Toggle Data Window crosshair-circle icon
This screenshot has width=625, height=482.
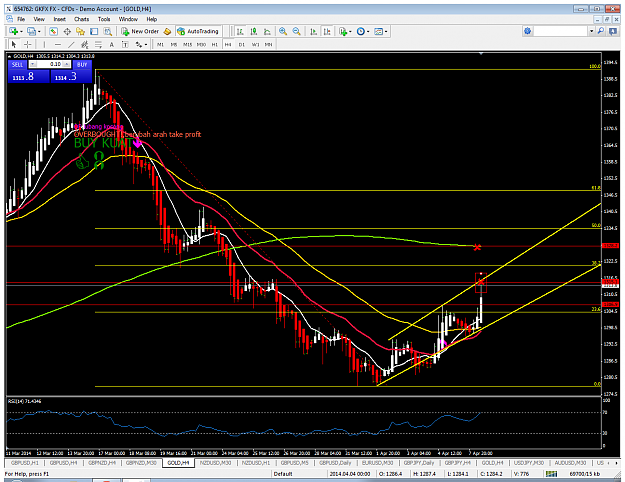coord(67,31)
